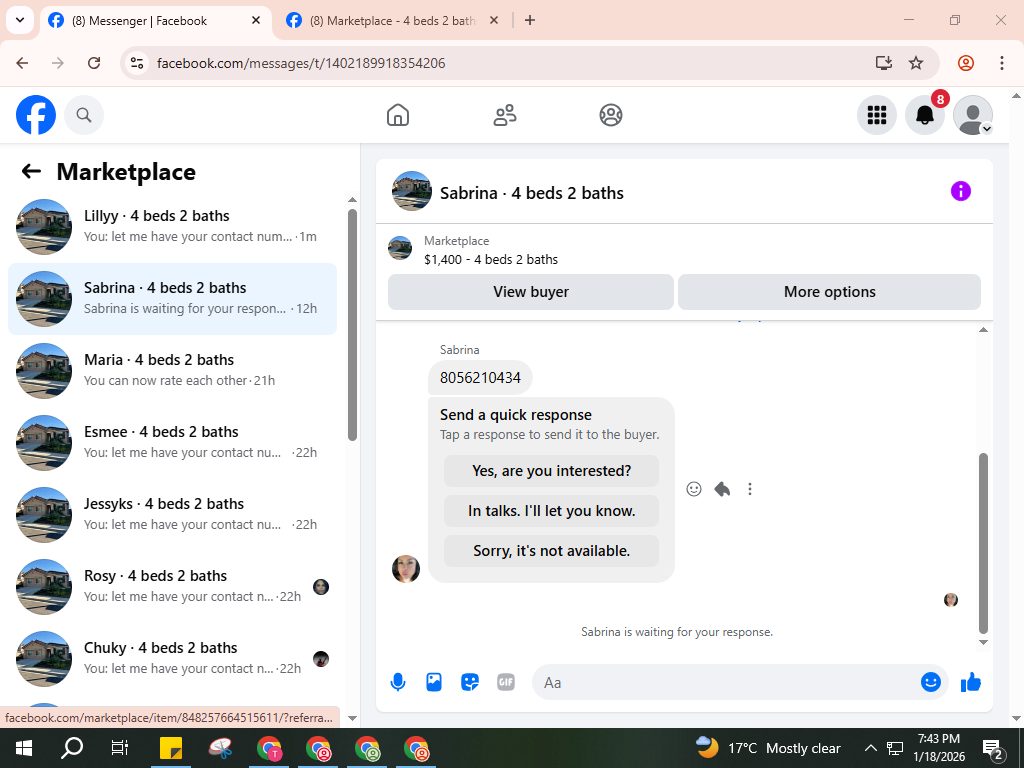Choose a GIF icon
The image size is (1024, 768).
[x=505, y=682]
